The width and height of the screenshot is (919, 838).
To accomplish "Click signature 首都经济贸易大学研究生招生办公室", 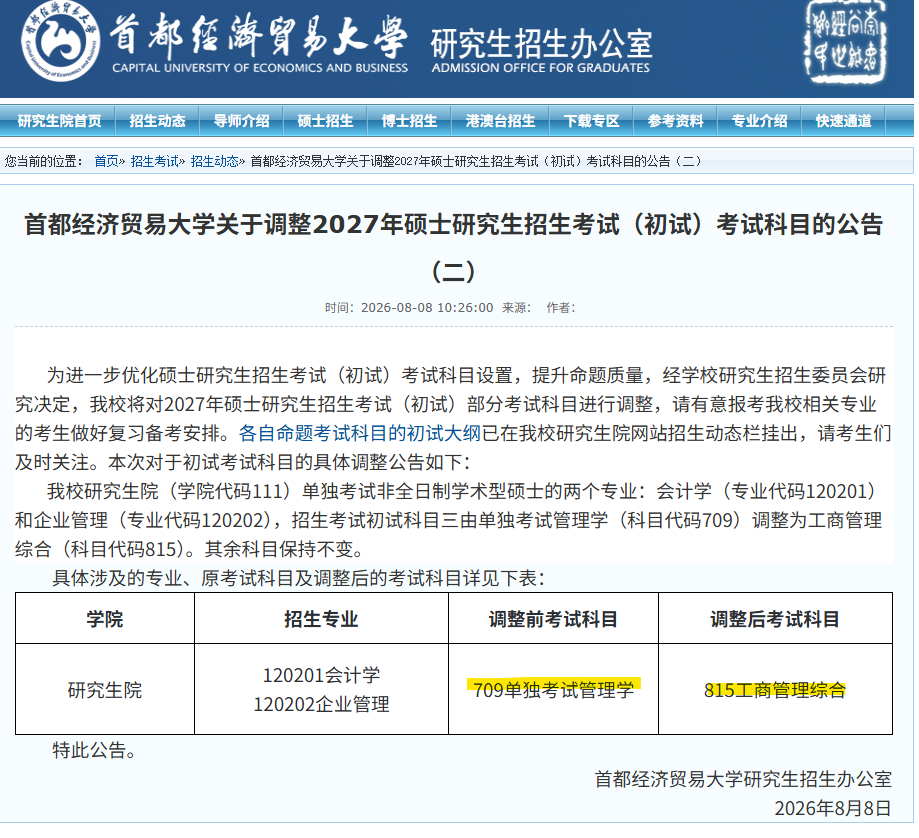I will 743,779.
